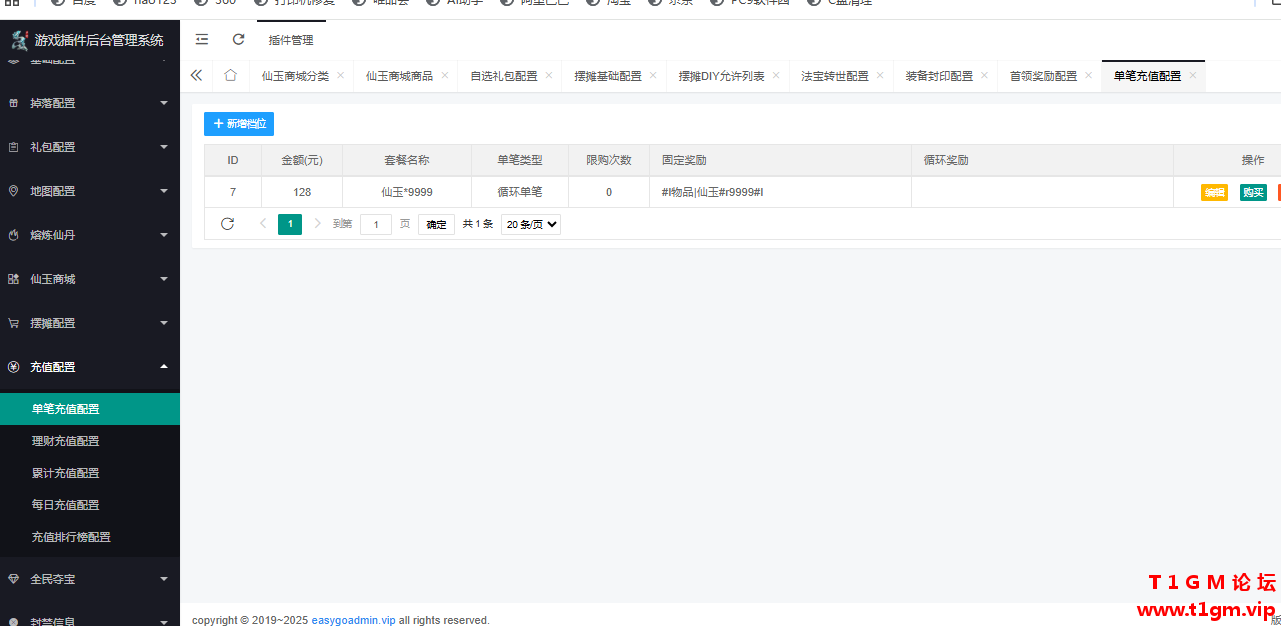Click the yellow 编辑 button in row 7
Image resolution: width=1281 pixels, height=626 pixels.
pos(1214,193)
